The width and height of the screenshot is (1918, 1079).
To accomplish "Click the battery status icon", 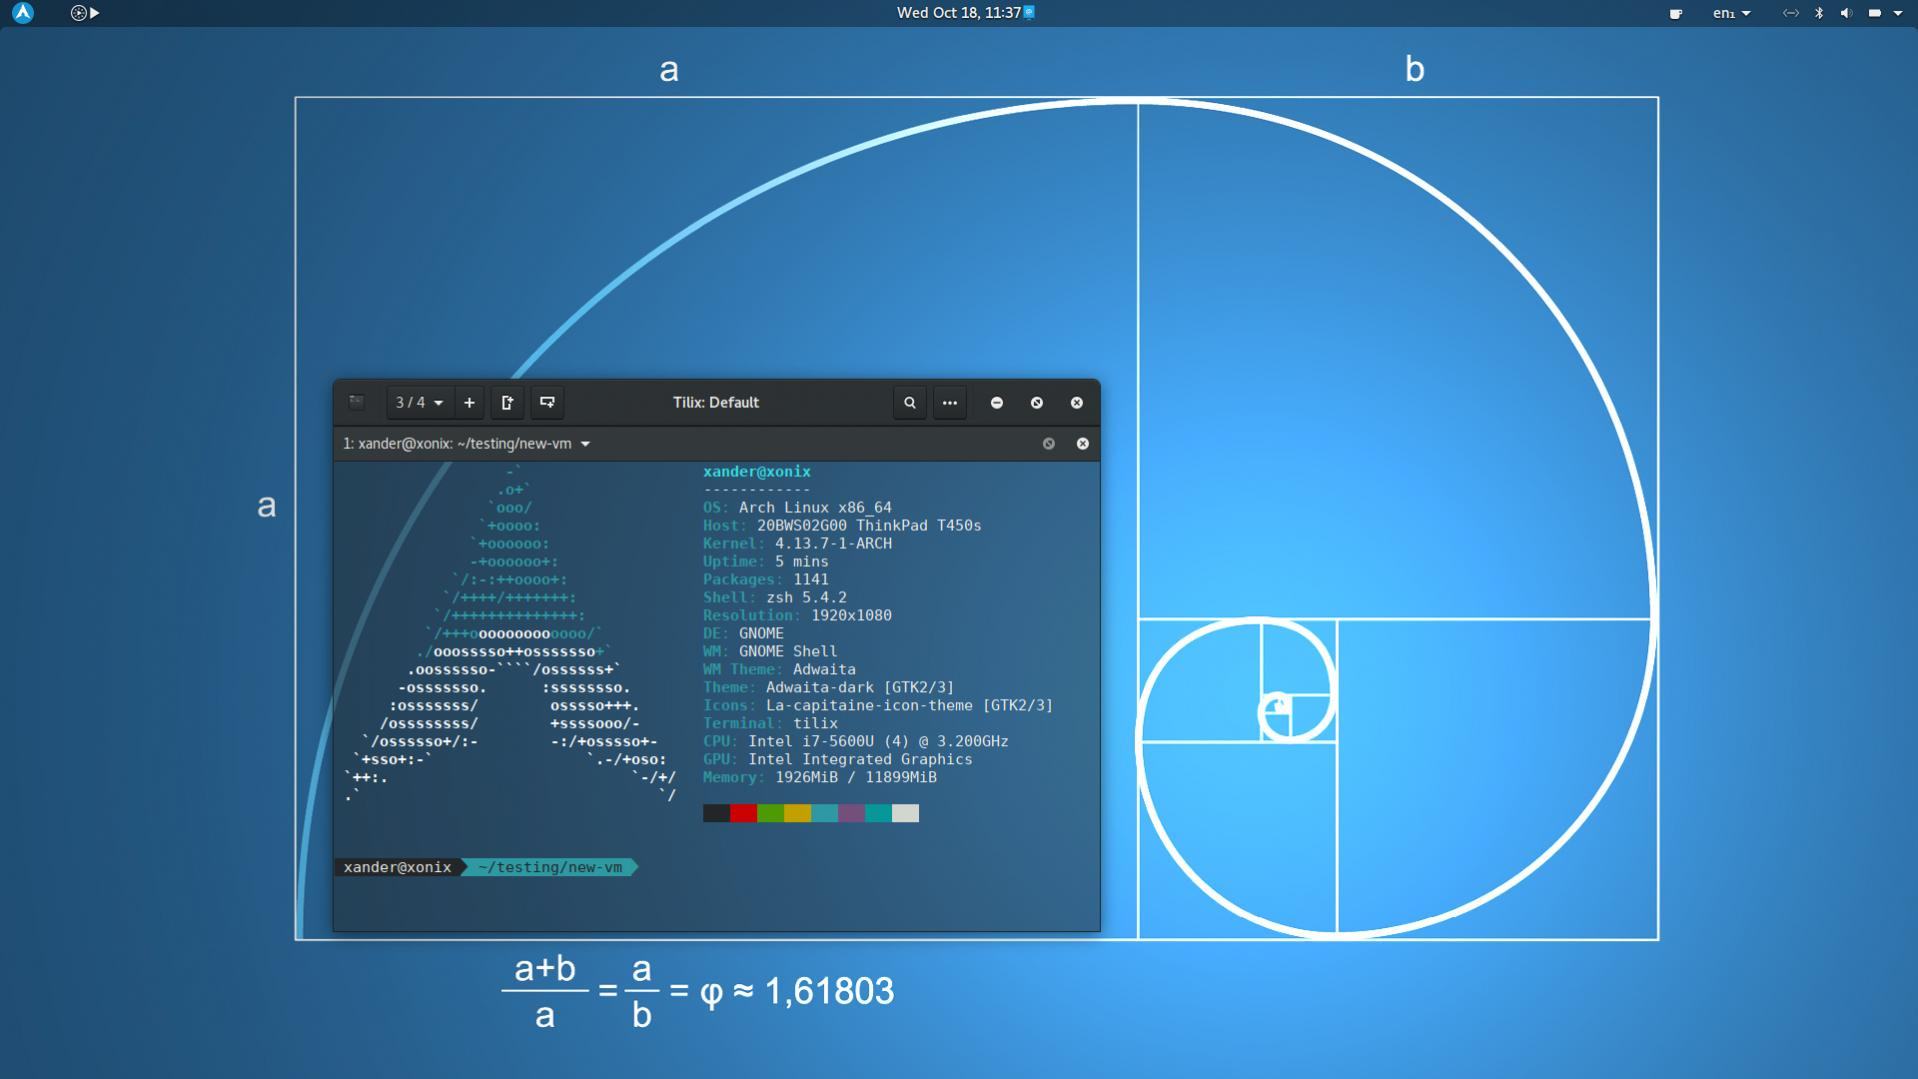I will pos(1874,13).
